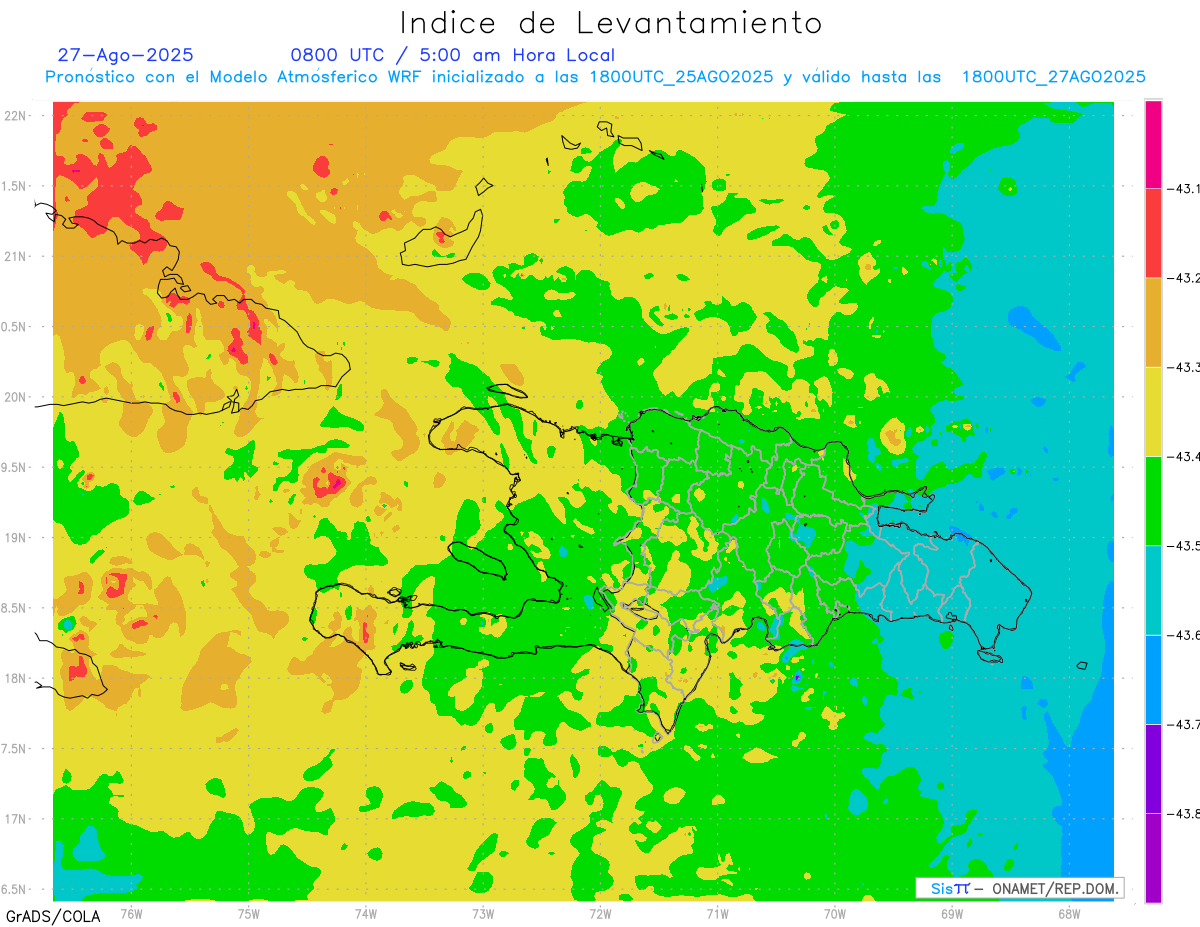Click "0800 UTC / 5:00 am Hora Local"

point(452,55)
